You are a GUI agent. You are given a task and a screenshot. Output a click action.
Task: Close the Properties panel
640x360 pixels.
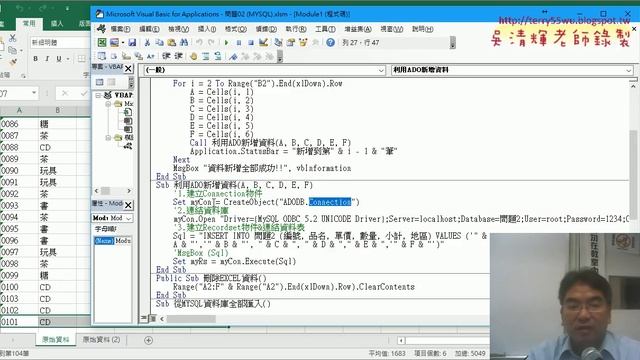pyautogui.click(x=128, y=204)
